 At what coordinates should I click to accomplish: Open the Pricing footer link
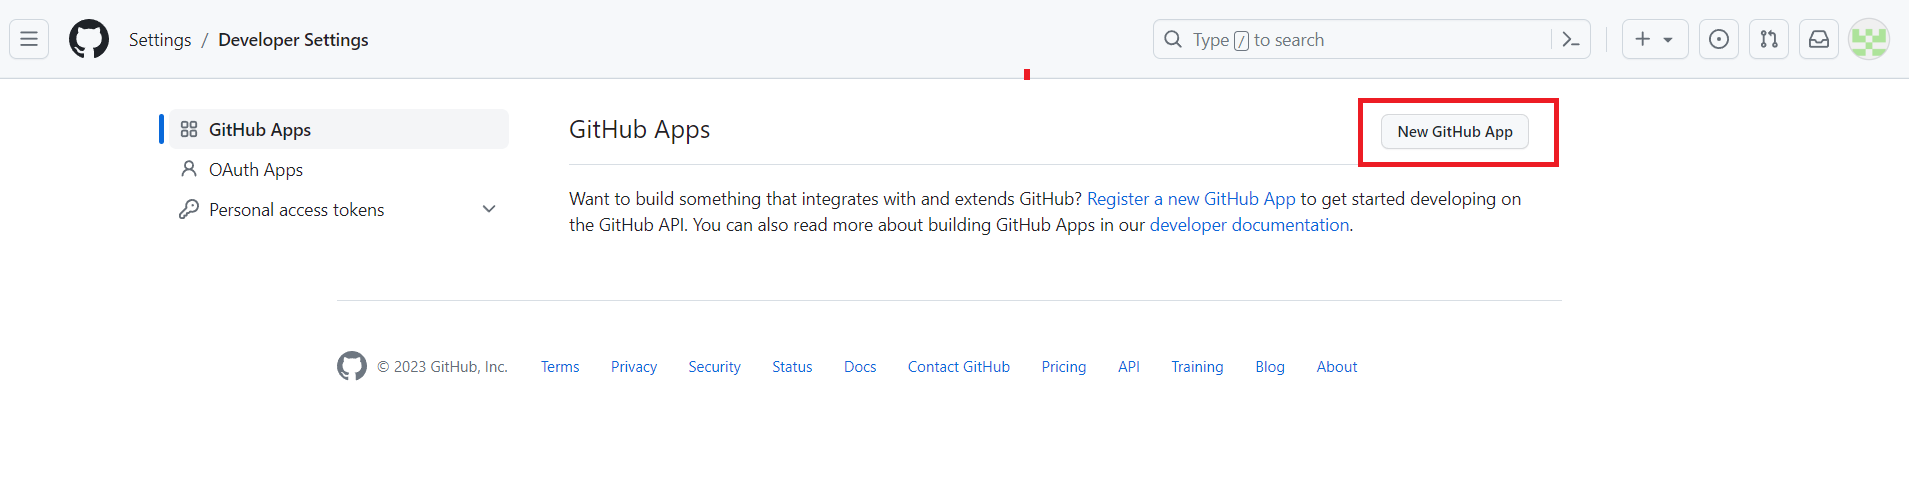pos(1064,367)
